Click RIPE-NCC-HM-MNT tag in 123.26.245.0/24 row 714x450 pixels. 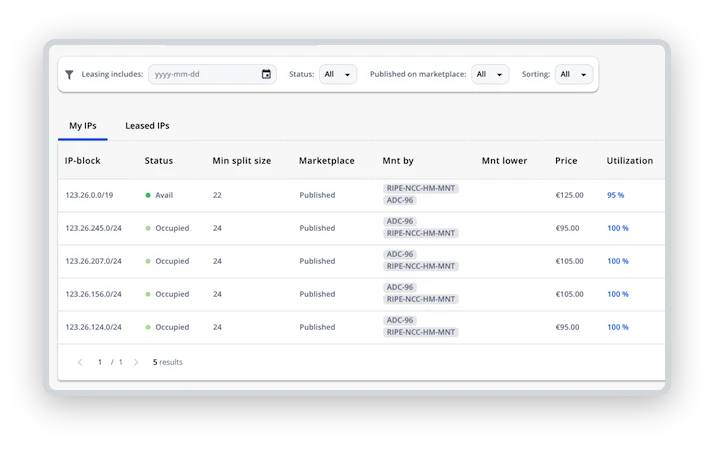click(421, 233)
